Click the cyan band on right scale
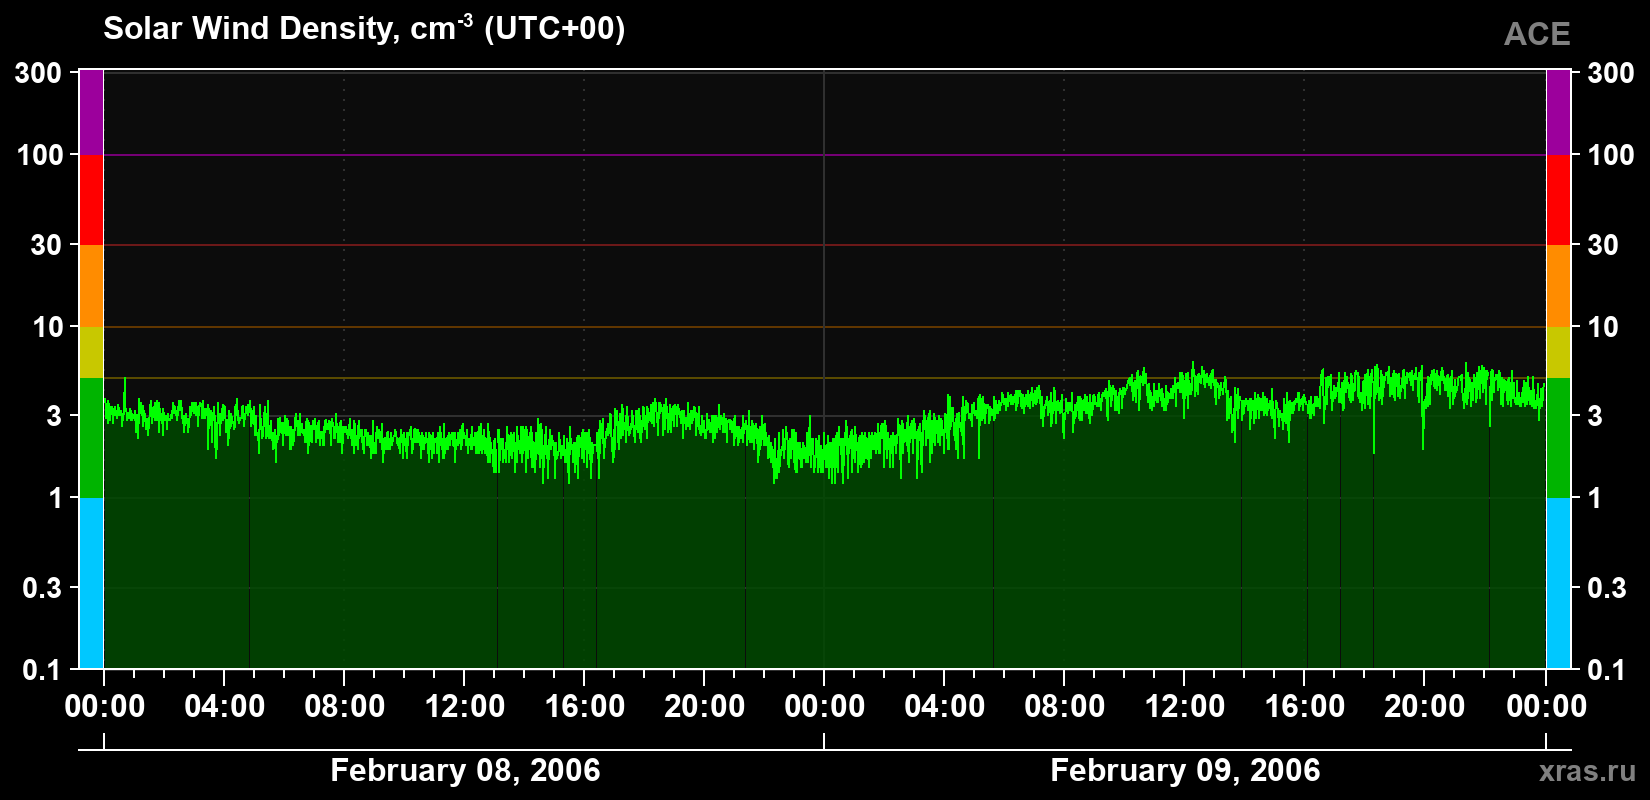1650x800 pixels. click(1558, 583)
